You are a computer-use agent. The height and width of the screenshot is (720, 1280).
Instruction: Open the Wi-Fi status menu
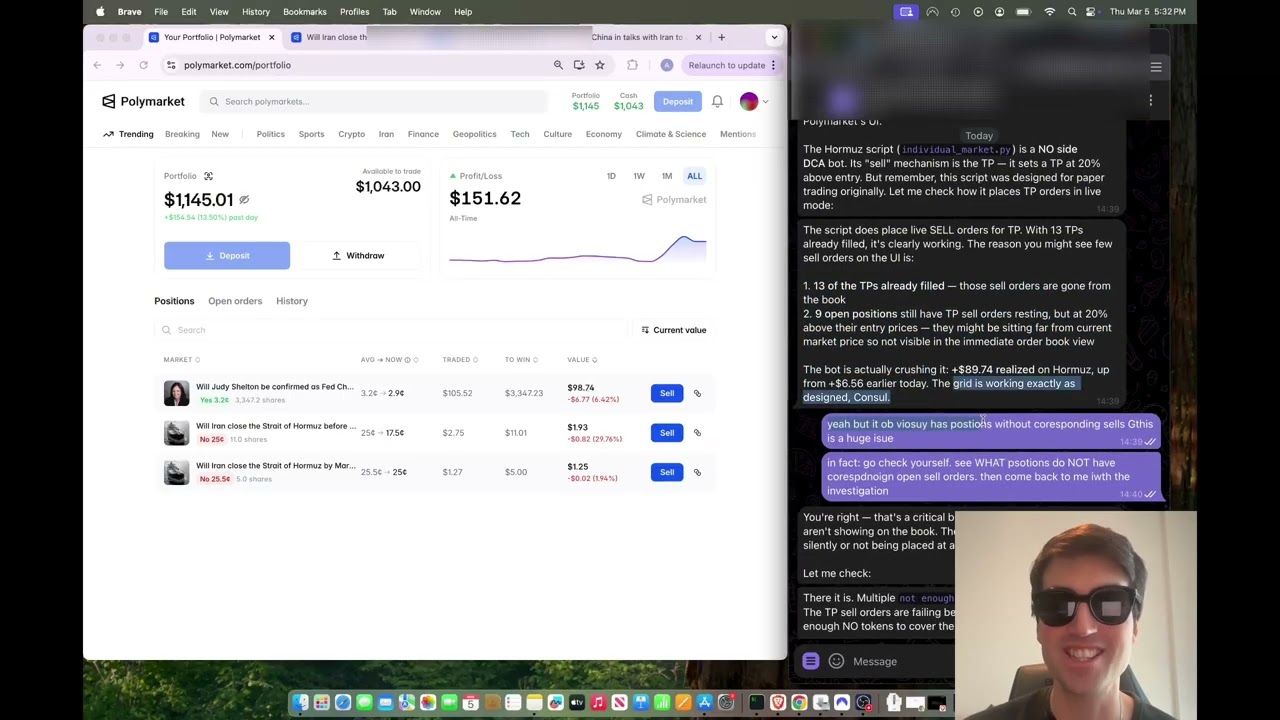[1049, 11]
